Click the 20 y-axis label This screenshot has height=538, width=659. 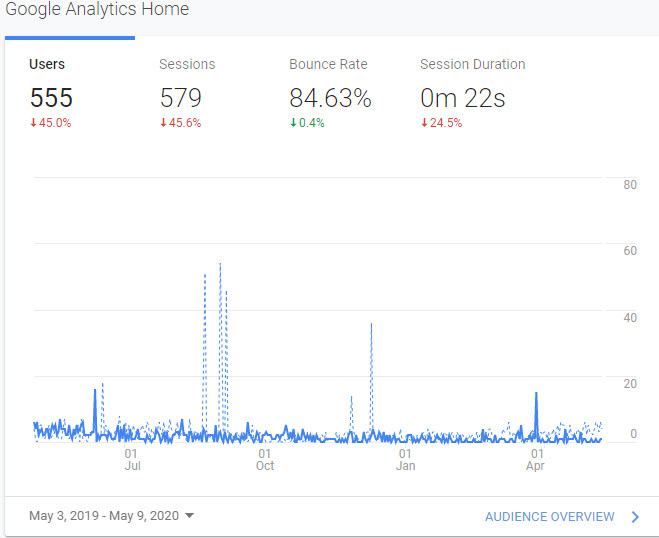[630, 384]
